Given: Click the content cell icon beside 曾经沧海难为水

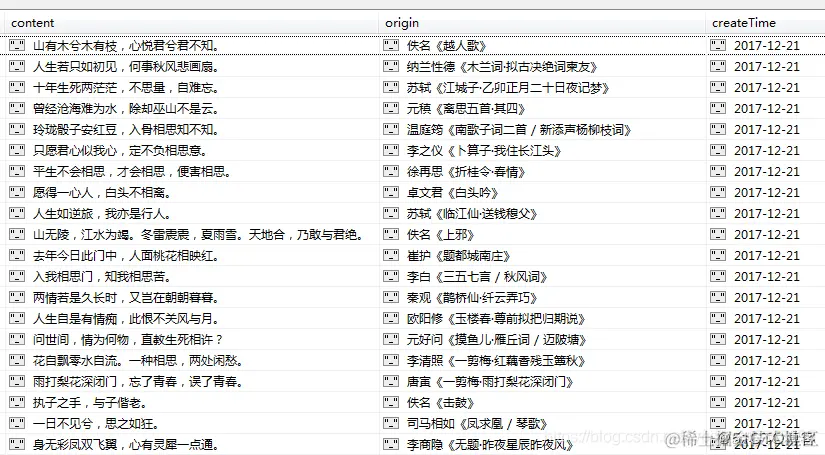Looking at the screenshot, I should [17, 108].
